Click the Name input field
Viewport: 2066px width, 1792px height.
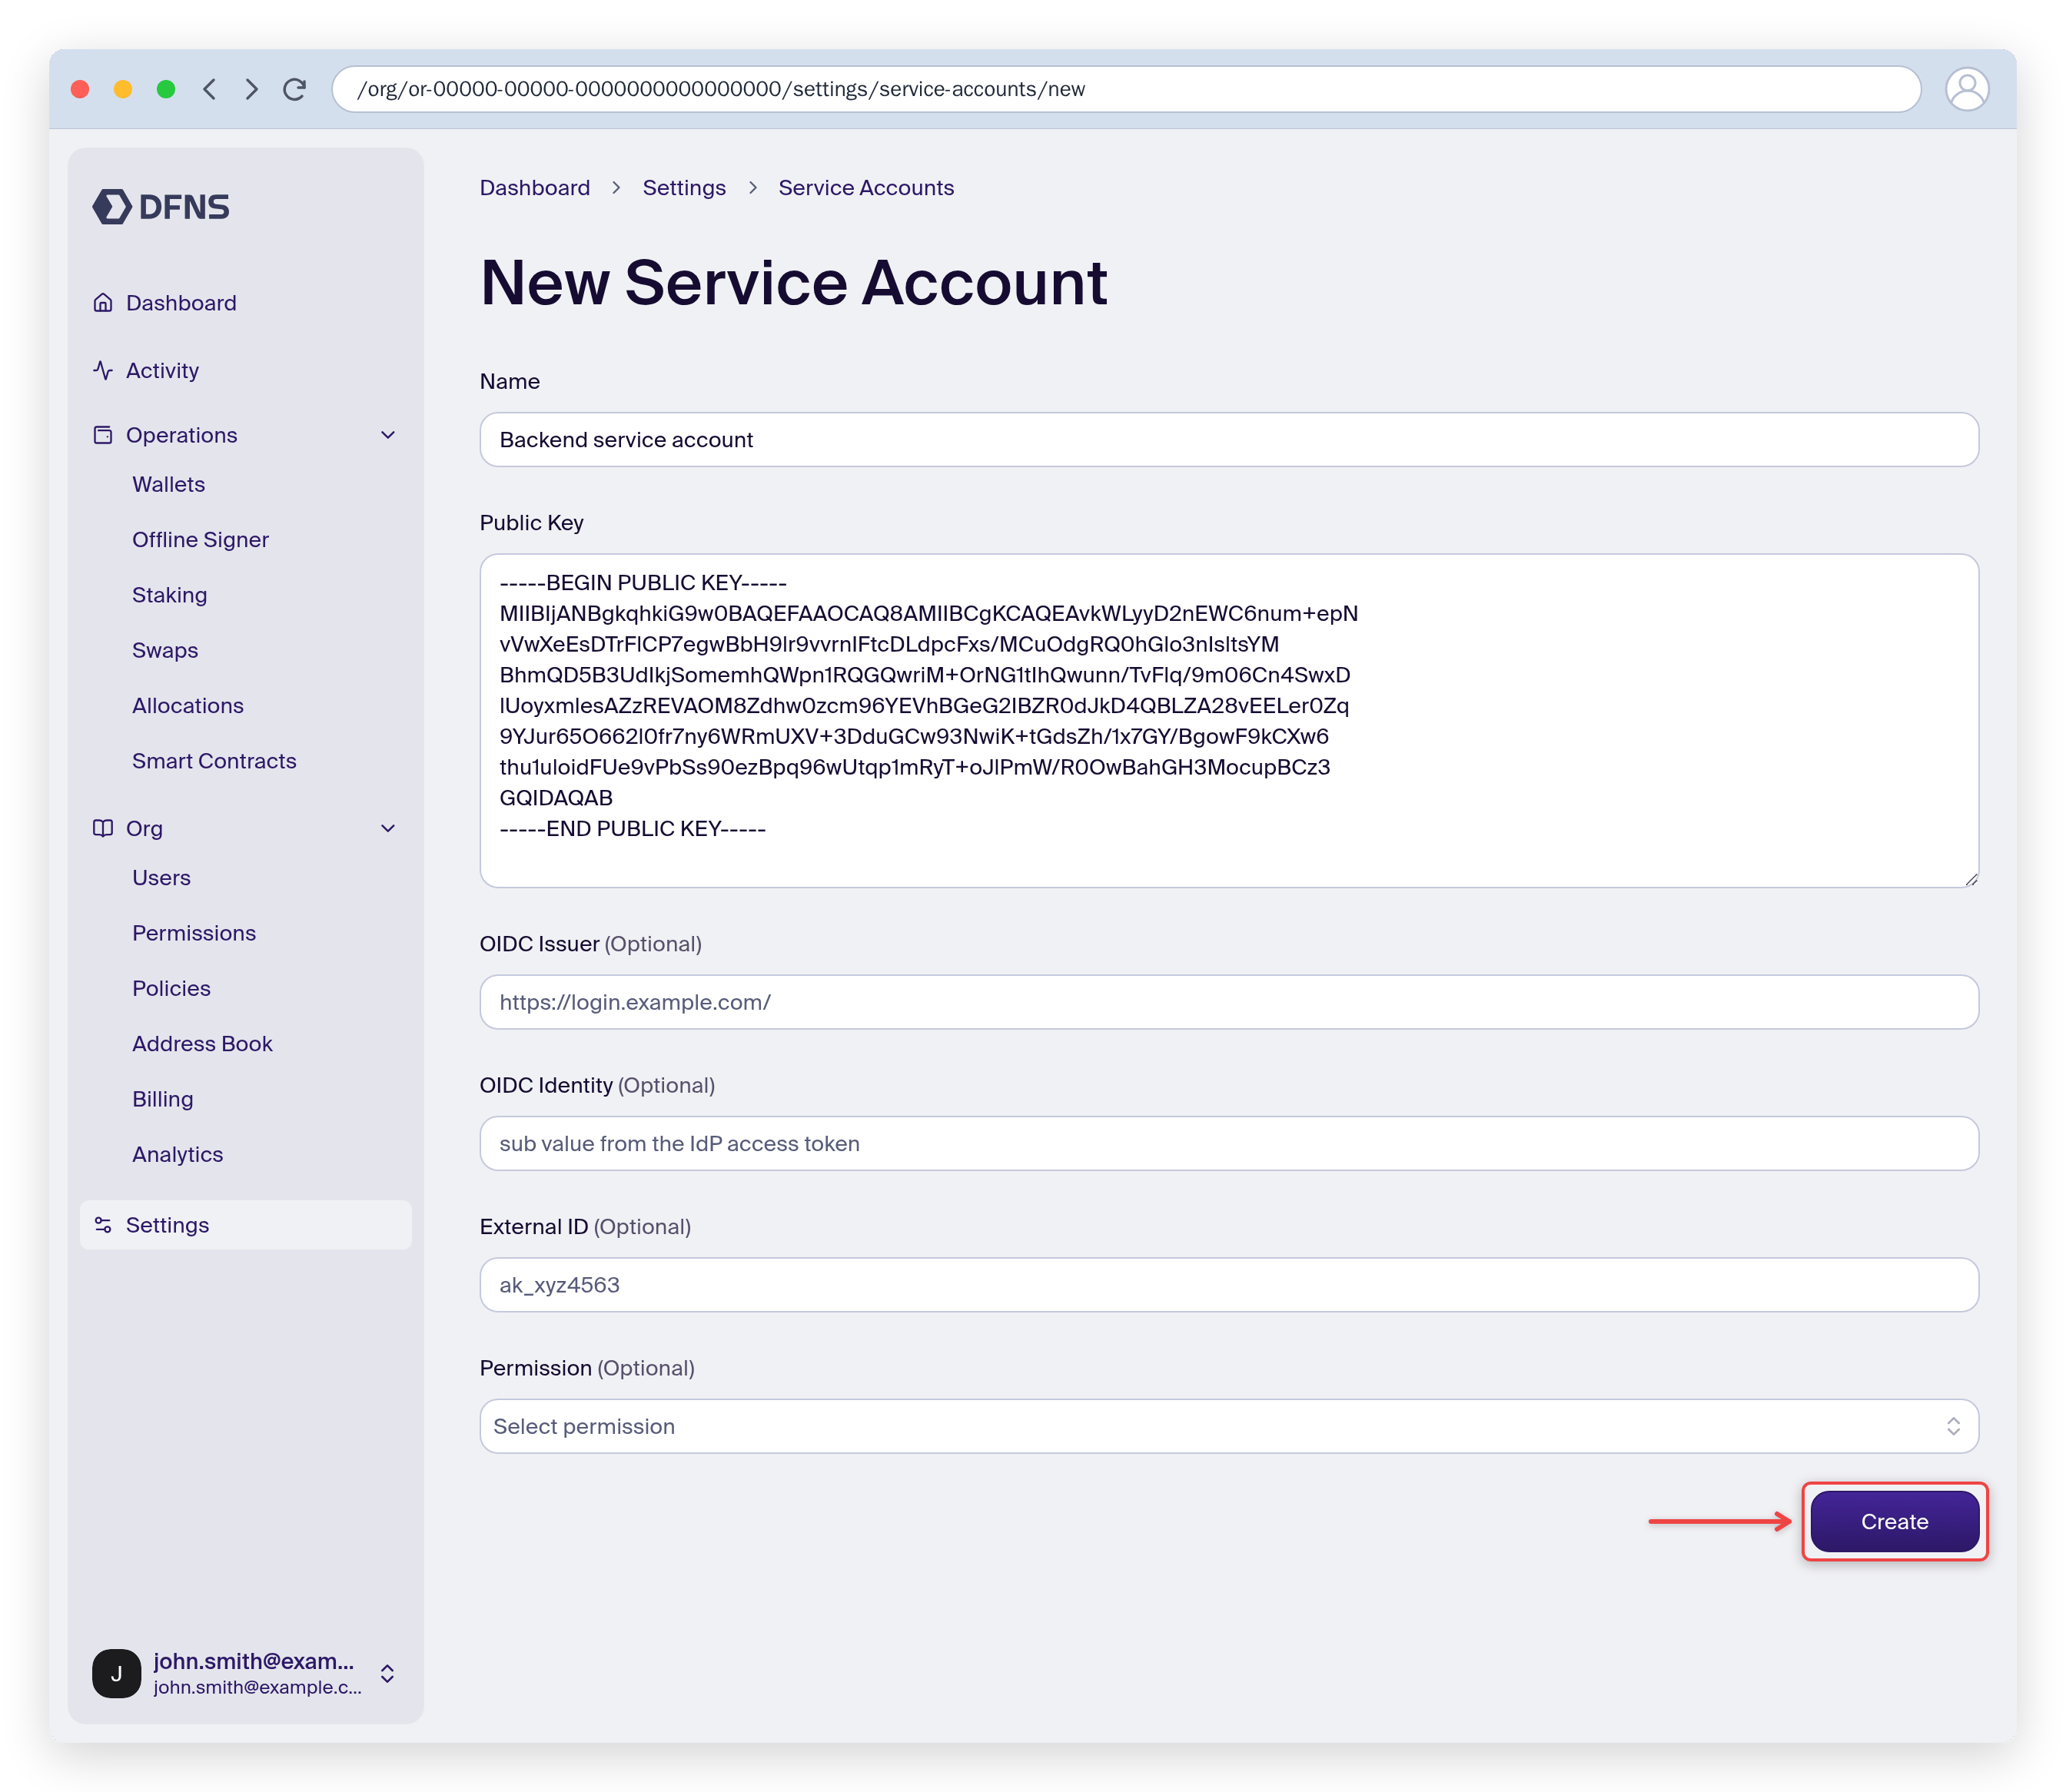1228,440
